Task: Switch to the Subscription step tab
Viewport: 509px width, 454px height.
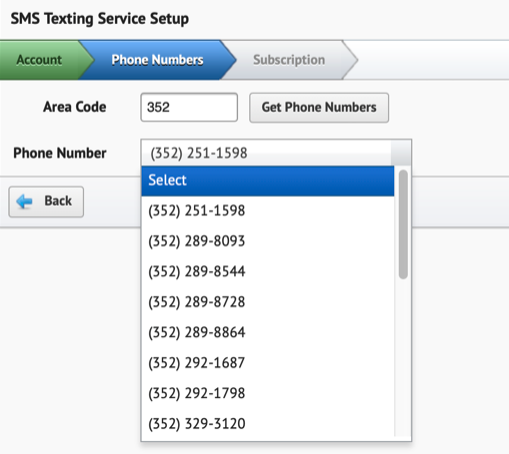Action: tap(289, 60)
